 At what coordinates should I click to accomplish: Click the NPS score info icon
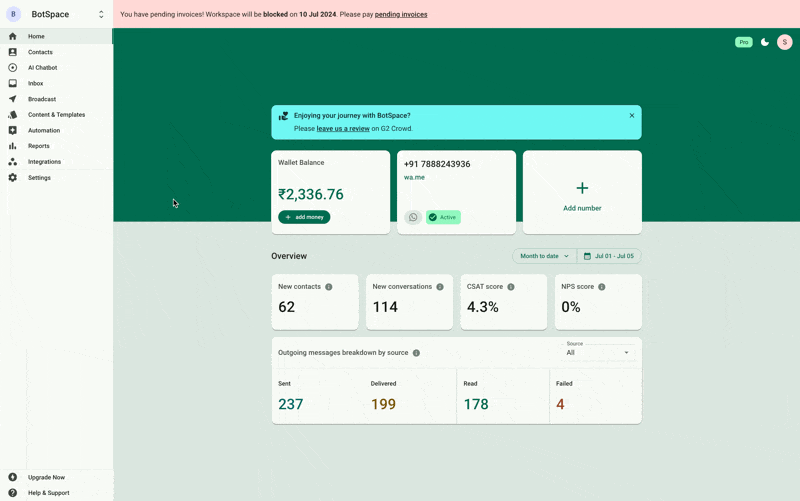pyautogui.click(x=602, y=287)
